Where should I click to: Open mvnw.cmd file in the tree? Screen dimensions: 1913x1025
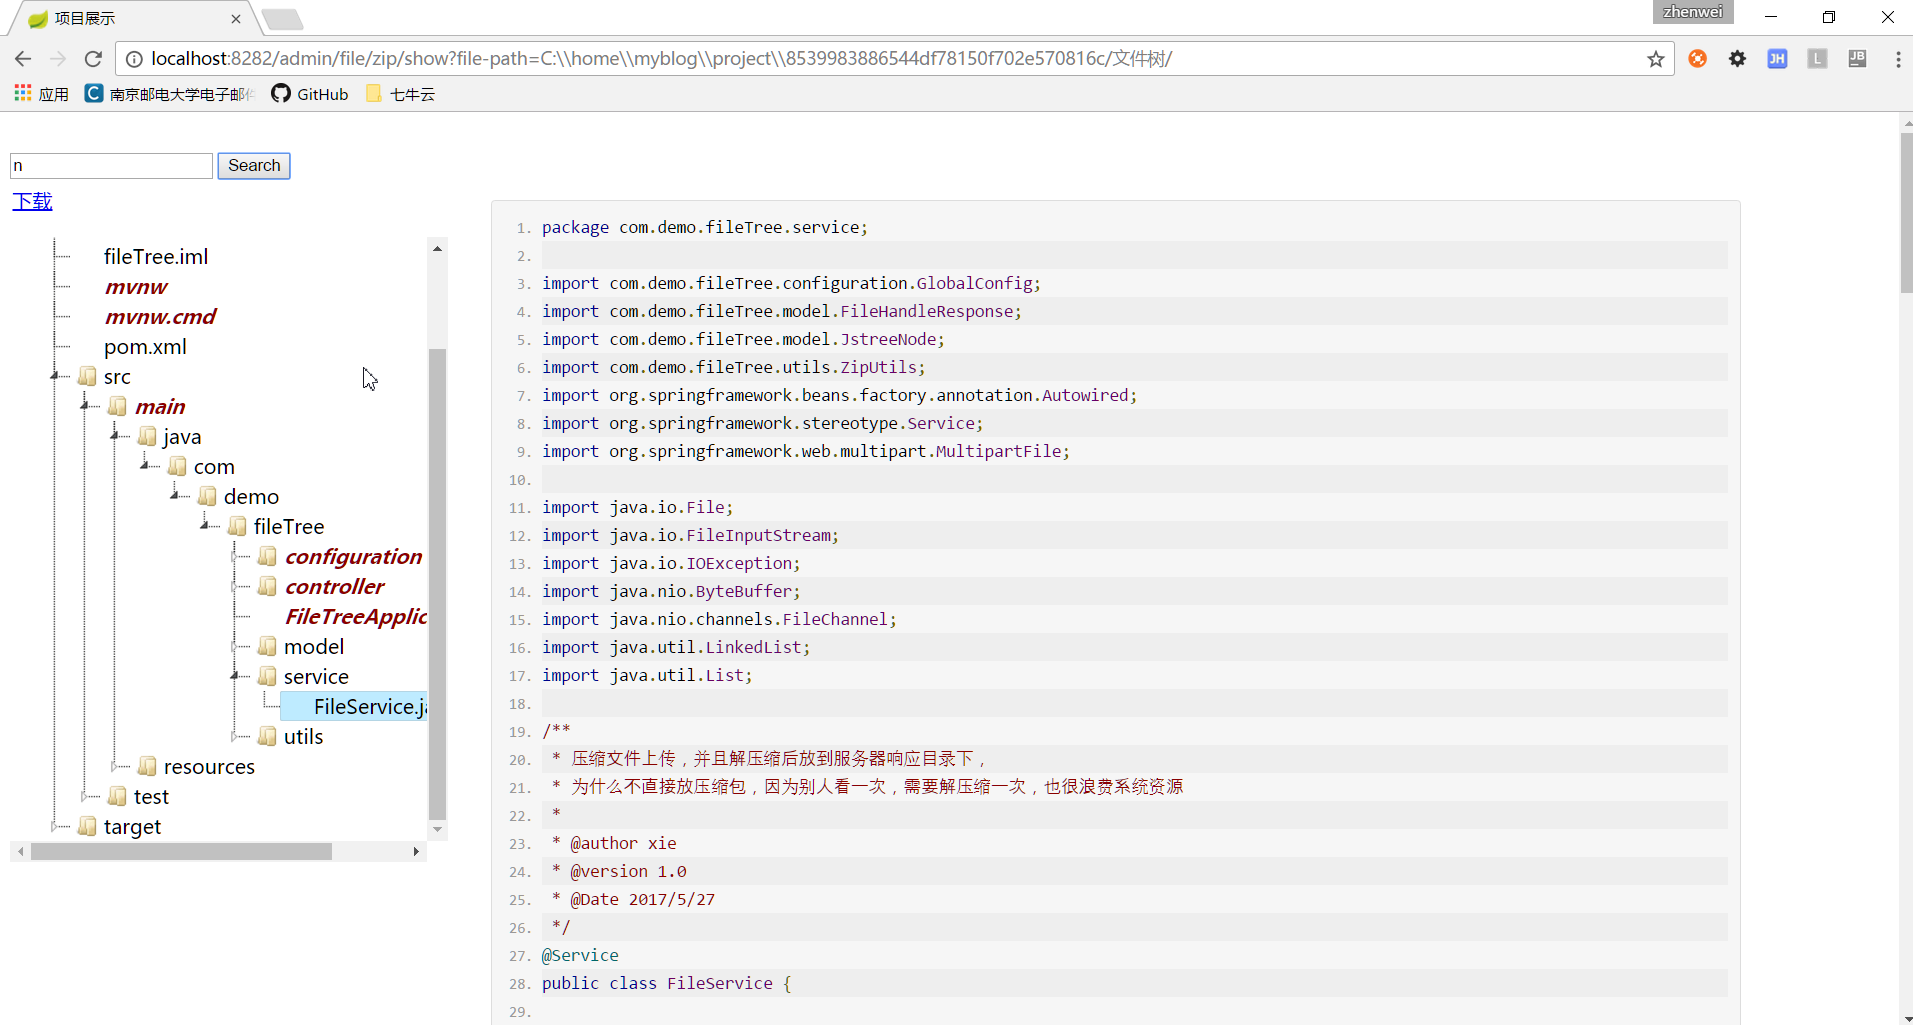point(161,316)
